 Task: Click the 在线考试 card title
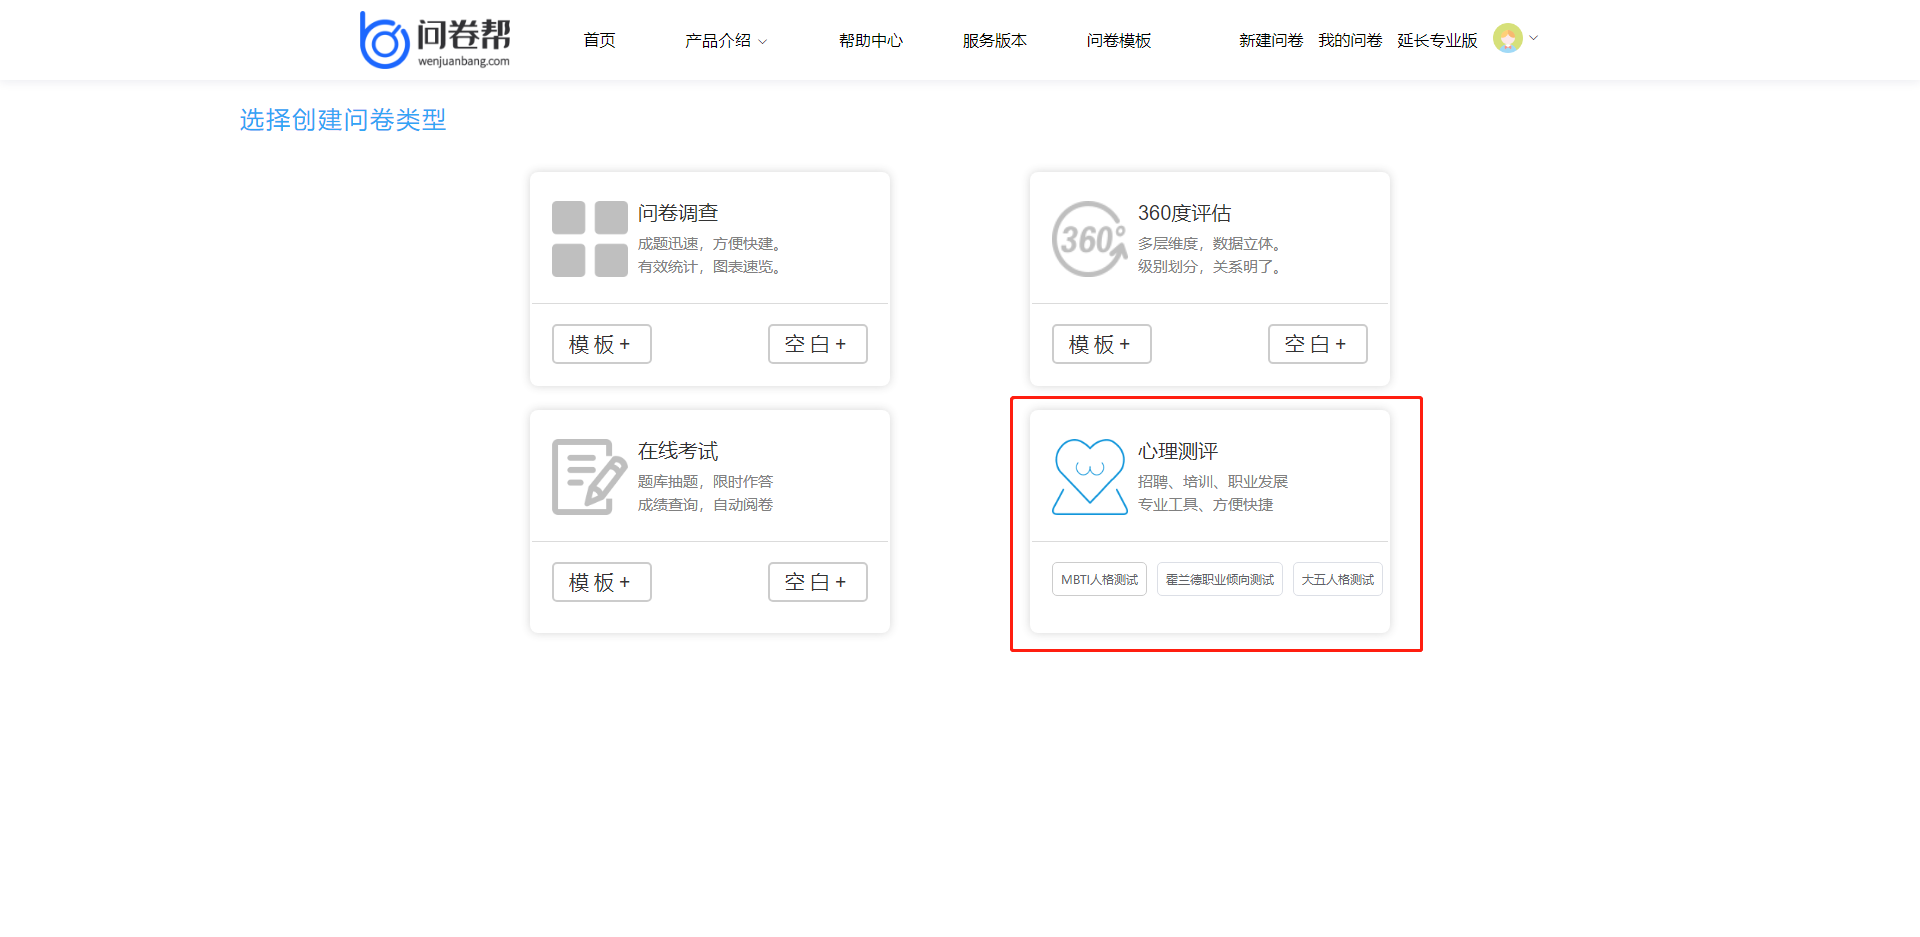point(678,451)
